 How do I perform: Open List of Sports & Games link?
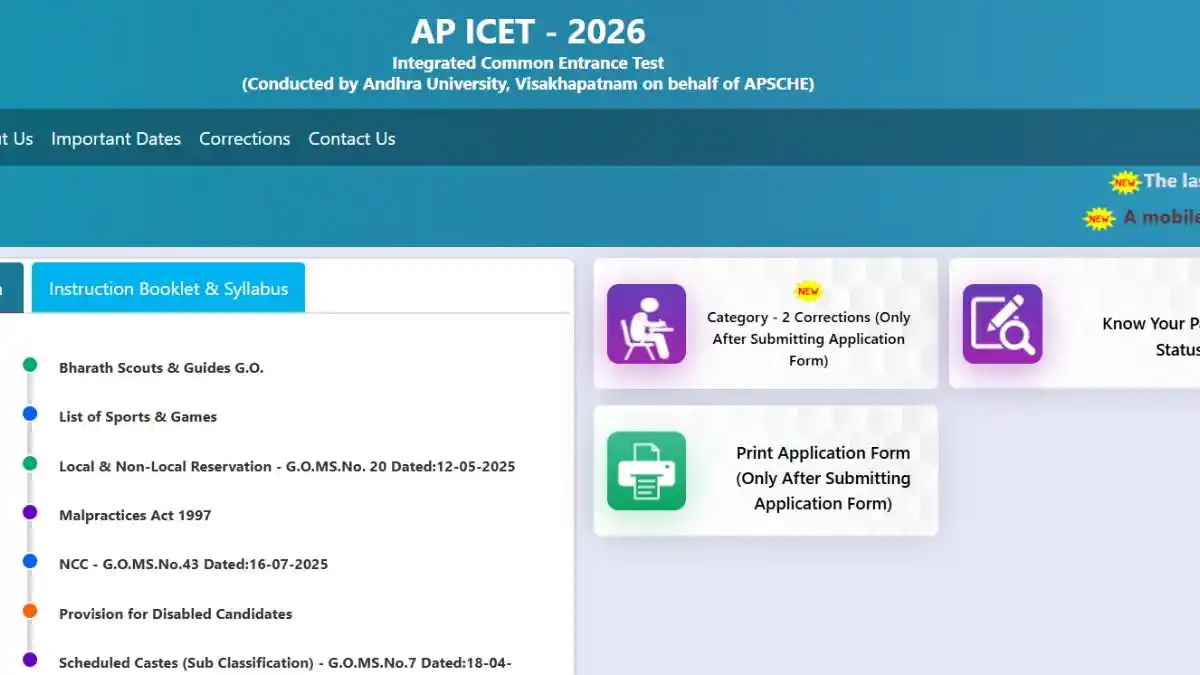pyautogui.click(x=138, y=417)
